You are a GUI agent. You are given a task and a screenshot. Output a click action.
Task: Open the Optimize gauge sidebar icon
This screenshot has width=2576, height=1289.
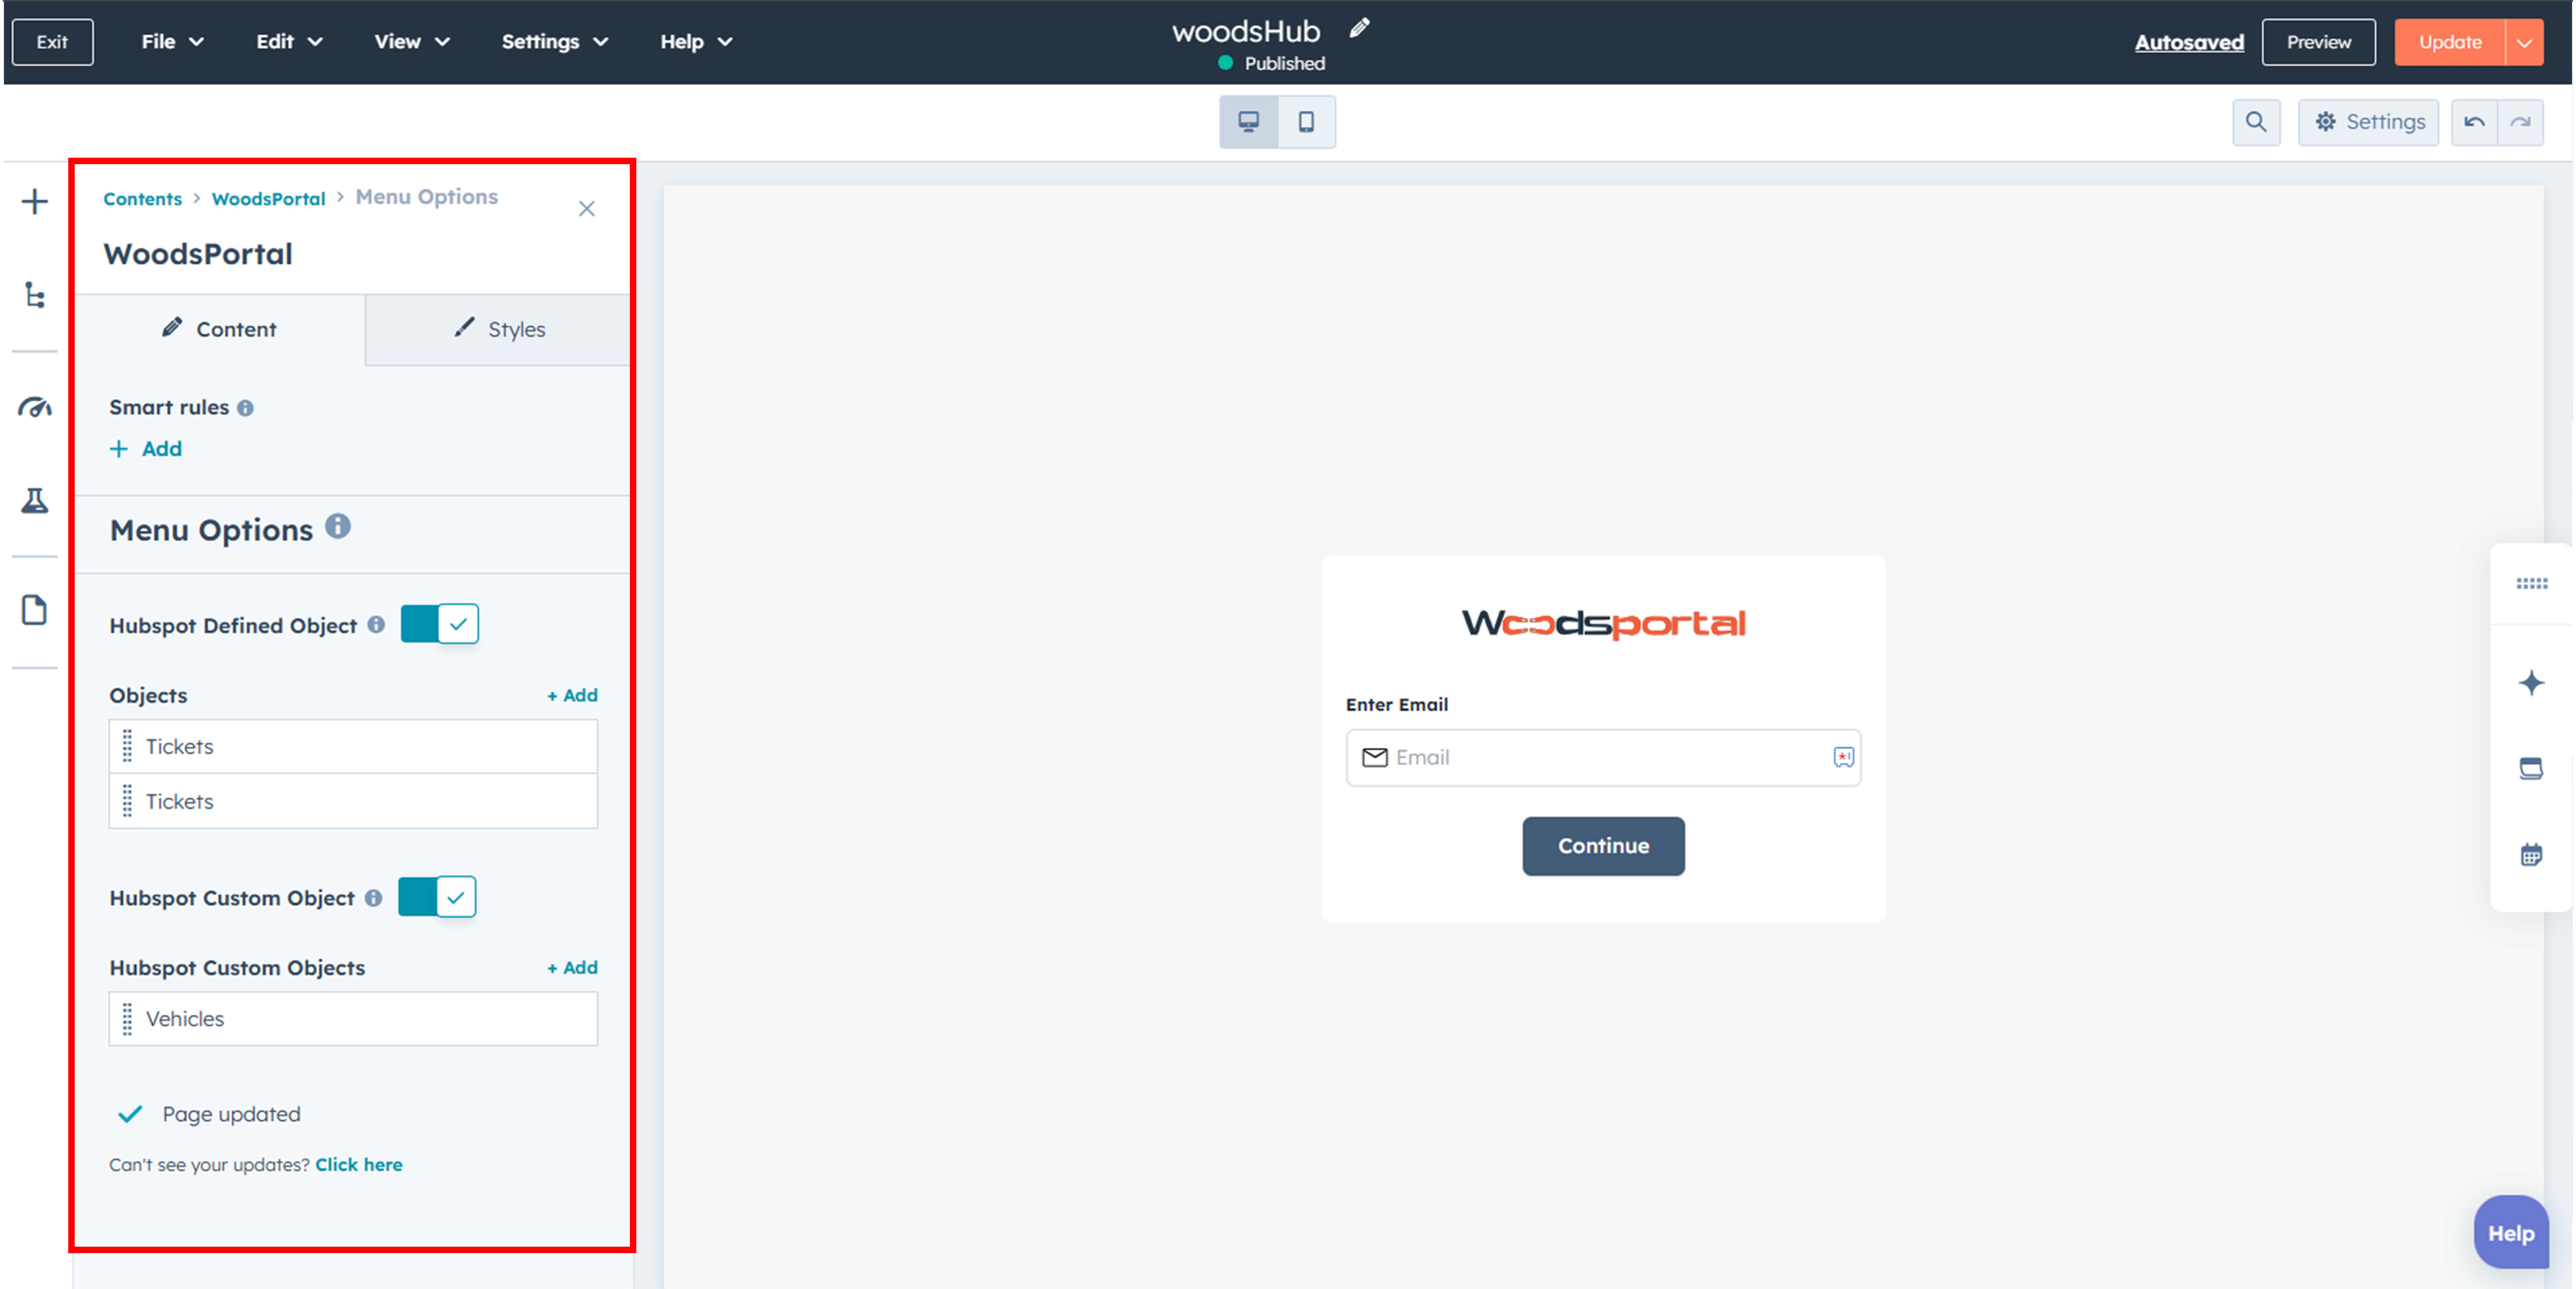click(x=35, y=407)
